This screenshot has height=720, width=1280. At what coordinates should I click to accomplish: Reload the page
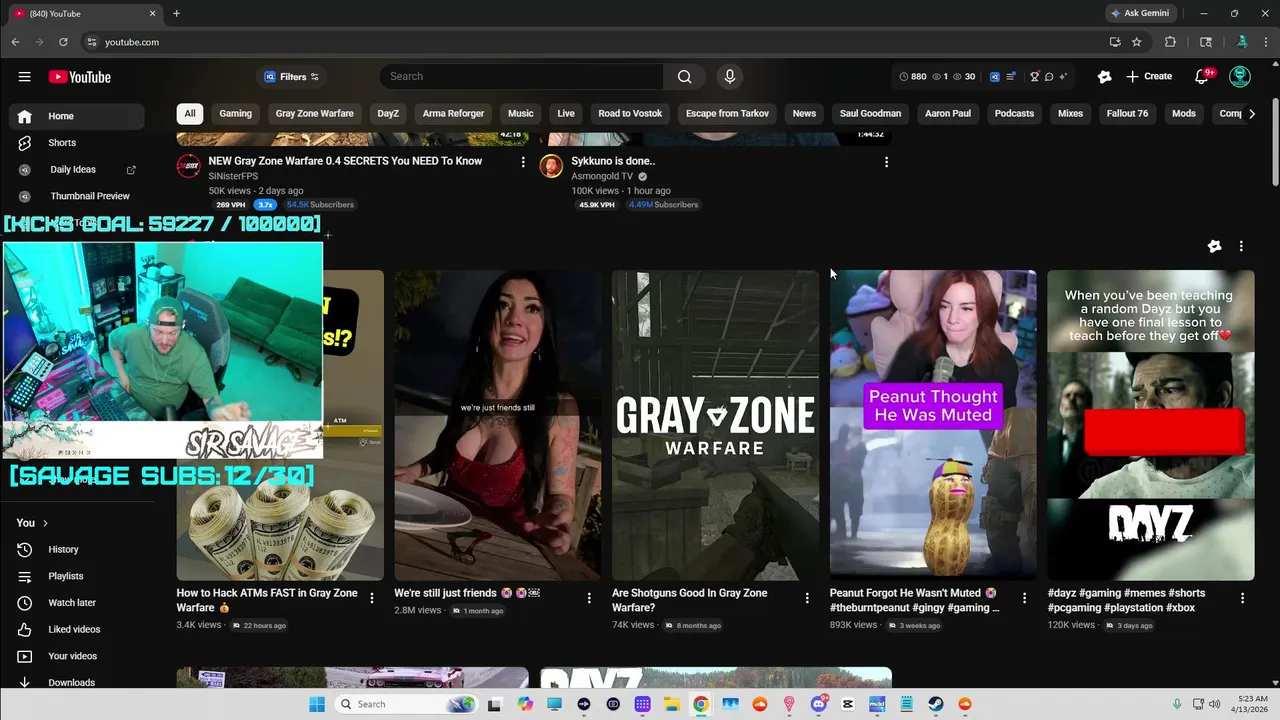tap(63, 42)
